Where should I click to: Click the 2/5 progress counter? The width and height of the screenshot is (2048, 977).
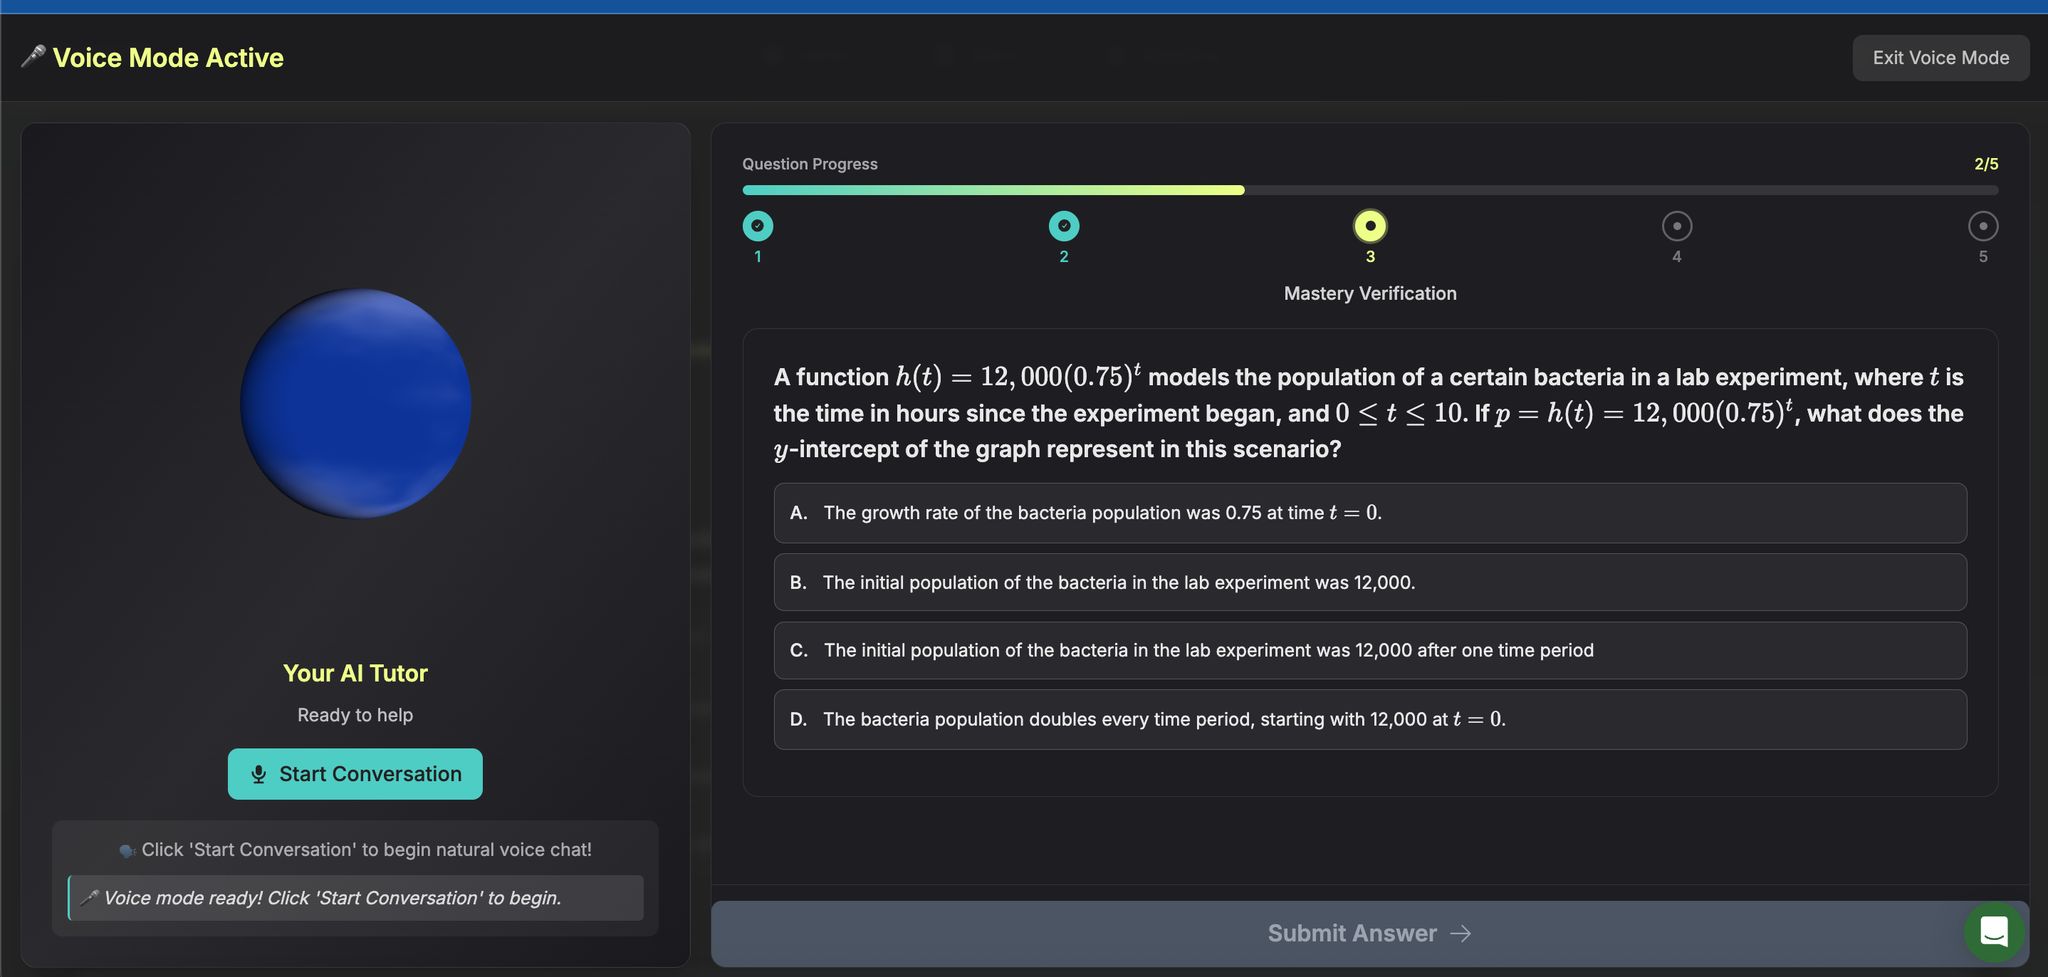coord(1985,164)
